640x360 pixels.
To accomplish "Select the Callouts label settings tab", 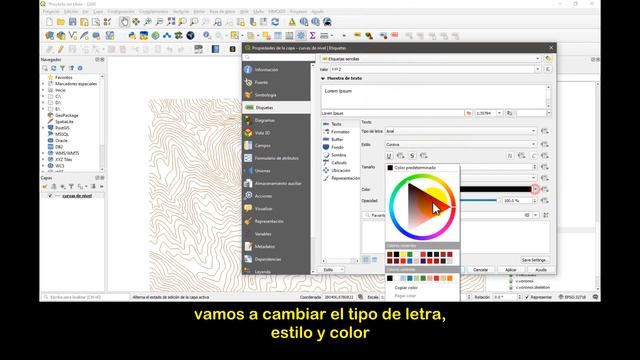I will tap(340, 163).
